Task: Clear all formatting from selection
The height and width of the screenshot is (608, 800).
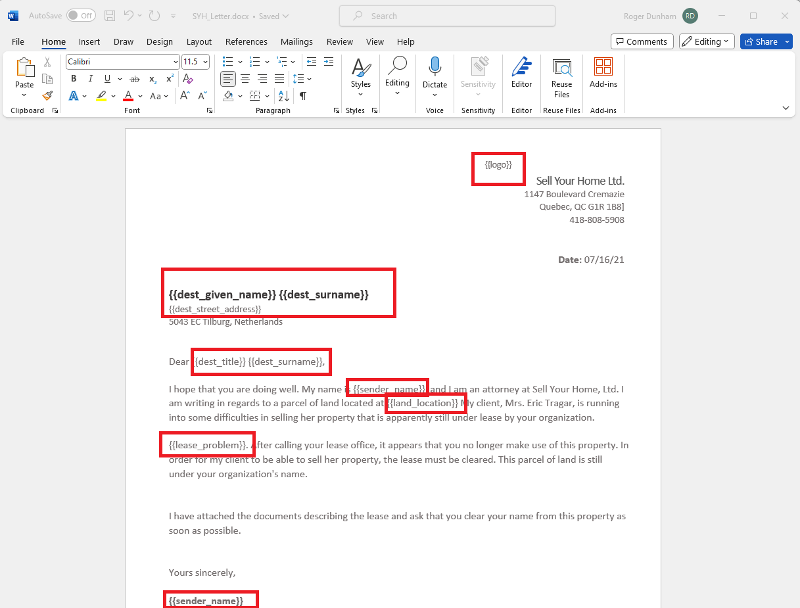Action: click(x=188, y=79)
